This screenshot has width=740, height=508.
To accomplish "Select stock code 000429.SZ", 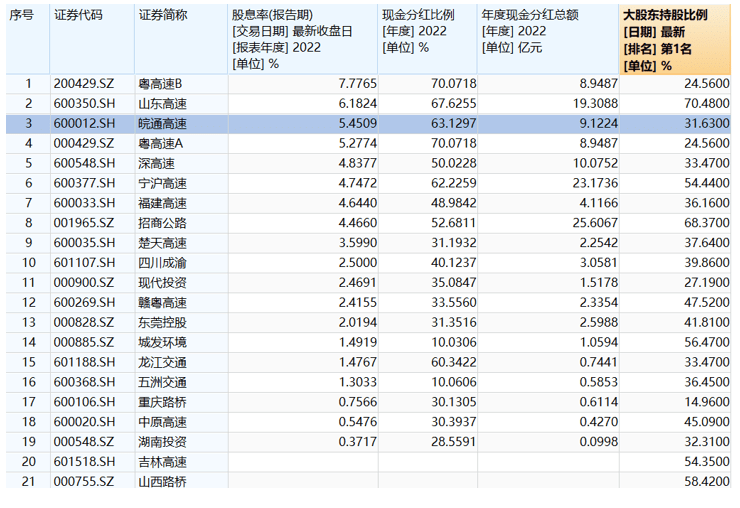I will pos(84,144).
